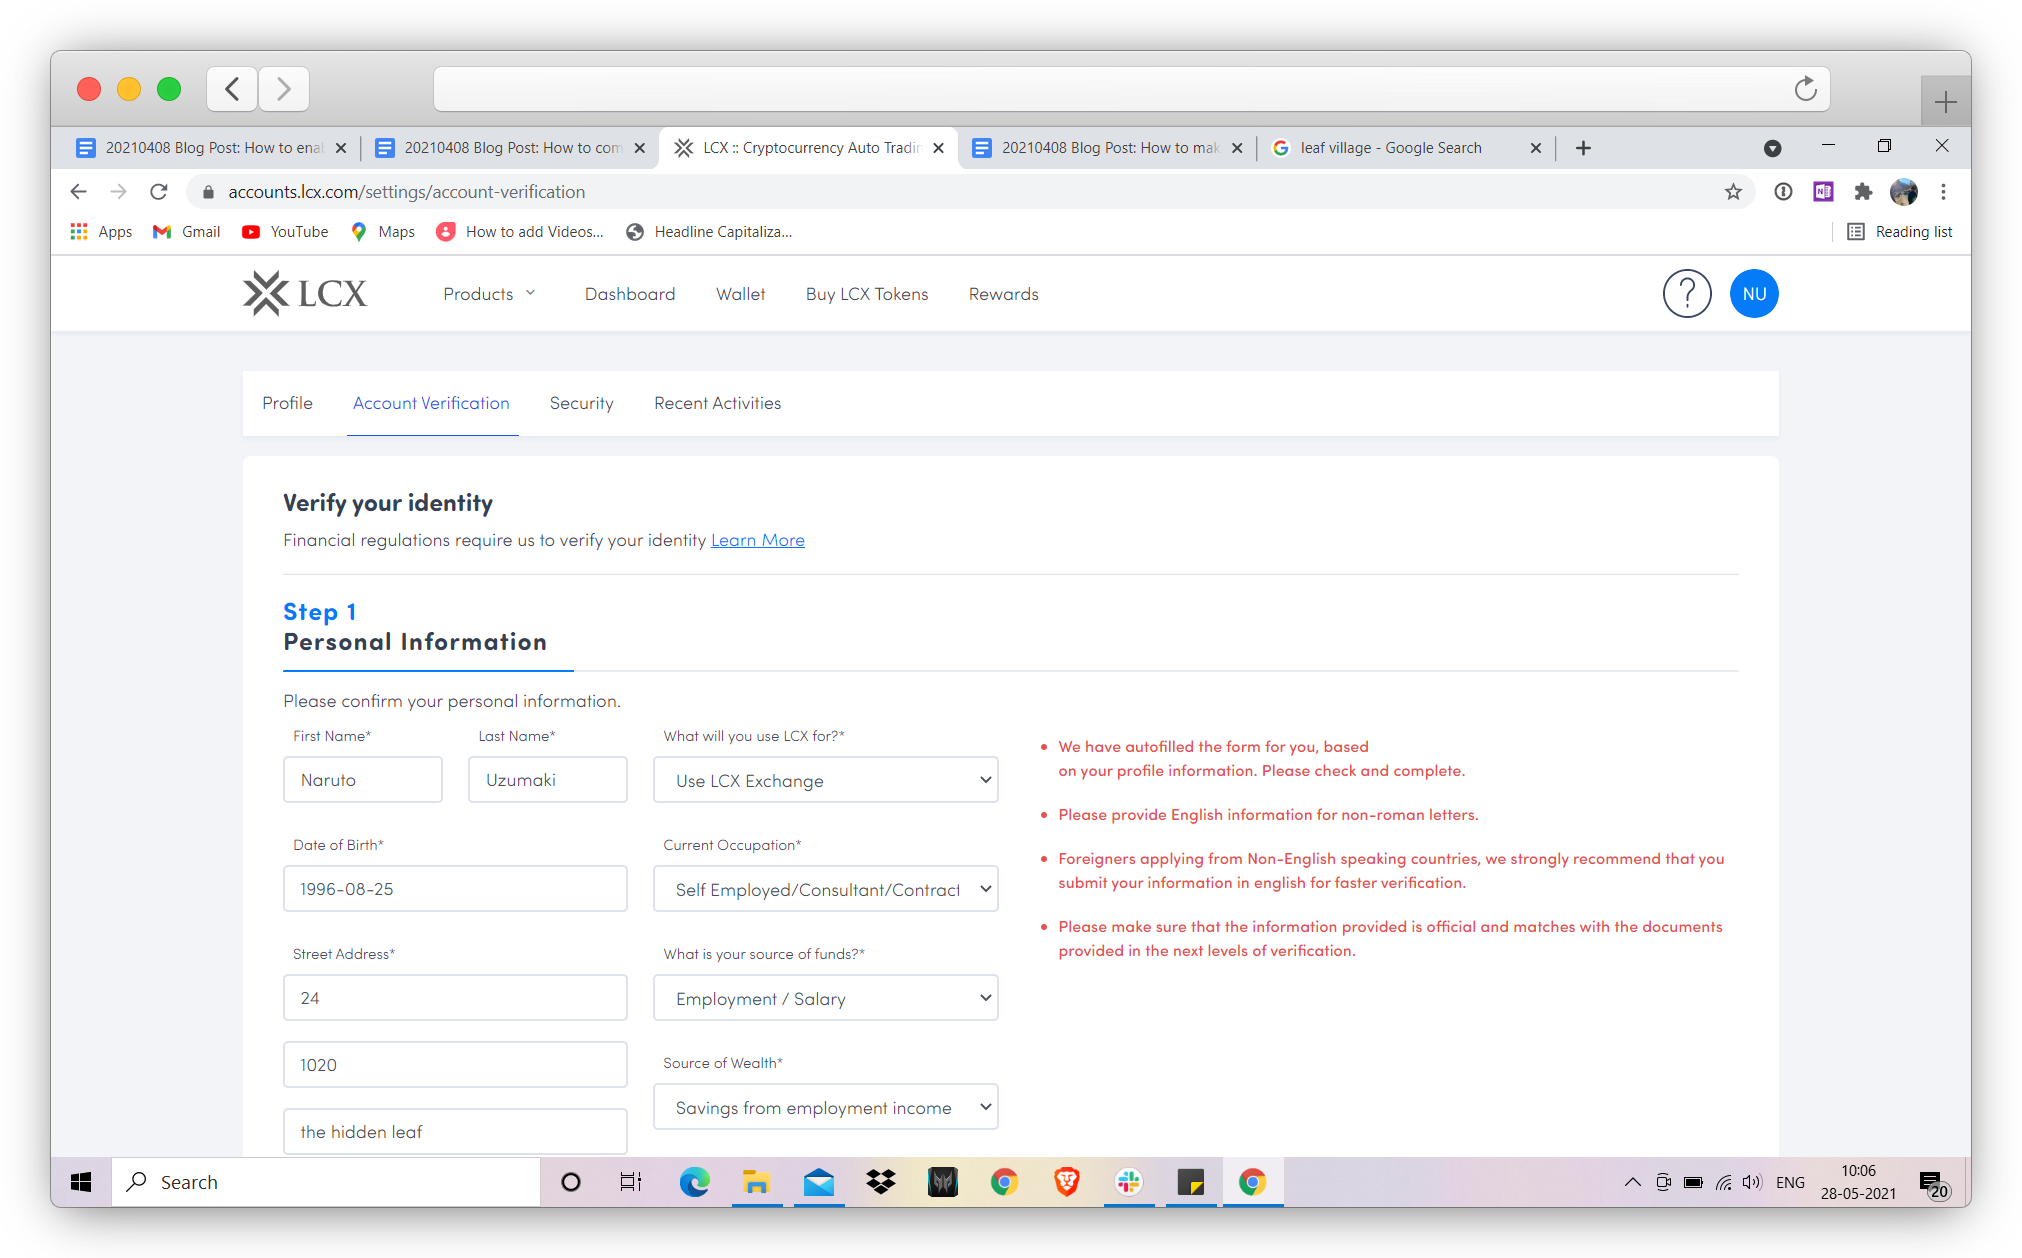The image size is (2022, 1258).
Task: Open the YouTube bookmark
Action: tap(285, 232)
